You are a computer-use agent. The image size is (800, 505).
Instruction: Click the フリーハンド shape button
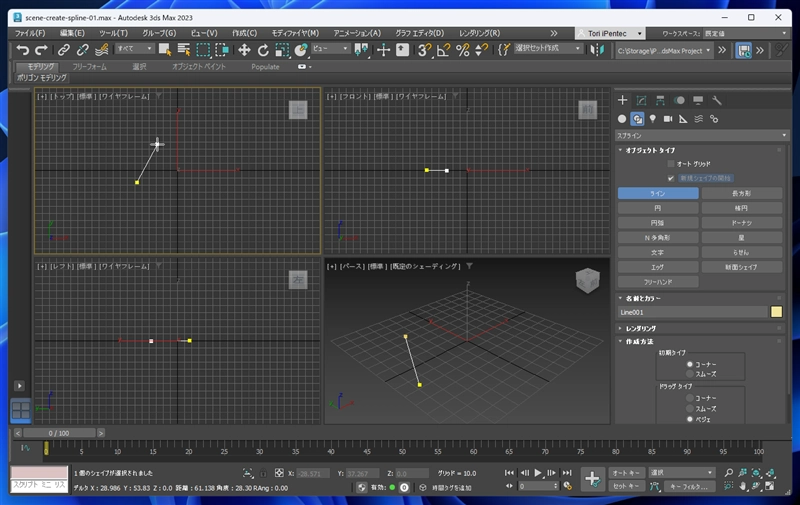click(658, 282)
